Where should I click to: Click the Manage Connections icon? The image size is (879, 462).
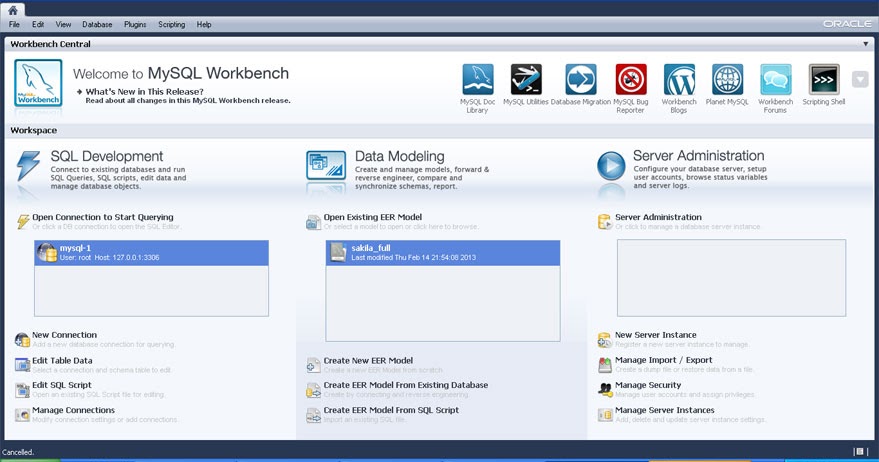tap(22, 415)
